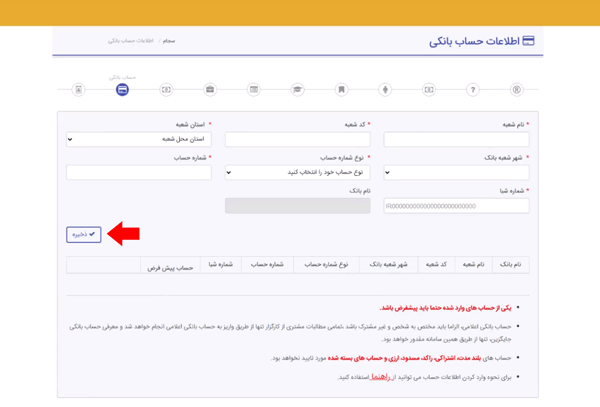Click the شماره حساب table column header
The image size is (600, 407).
coord(267,264)
